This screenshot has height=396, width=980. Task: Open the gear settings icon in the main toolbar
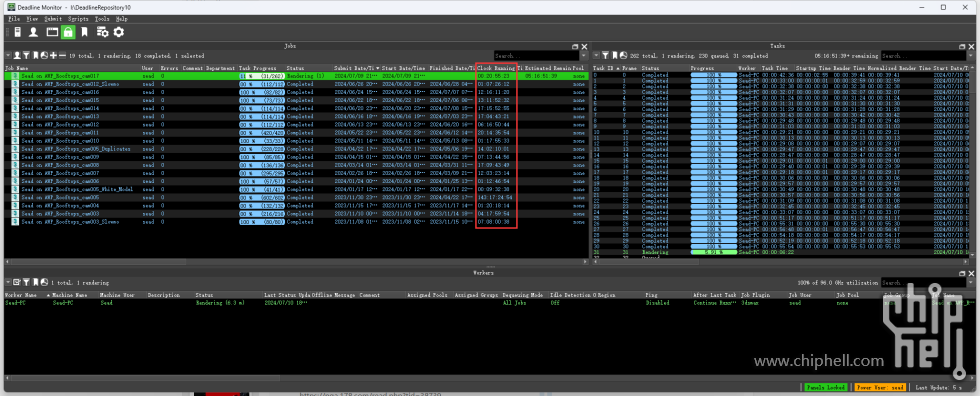click(x=118, y=32)
